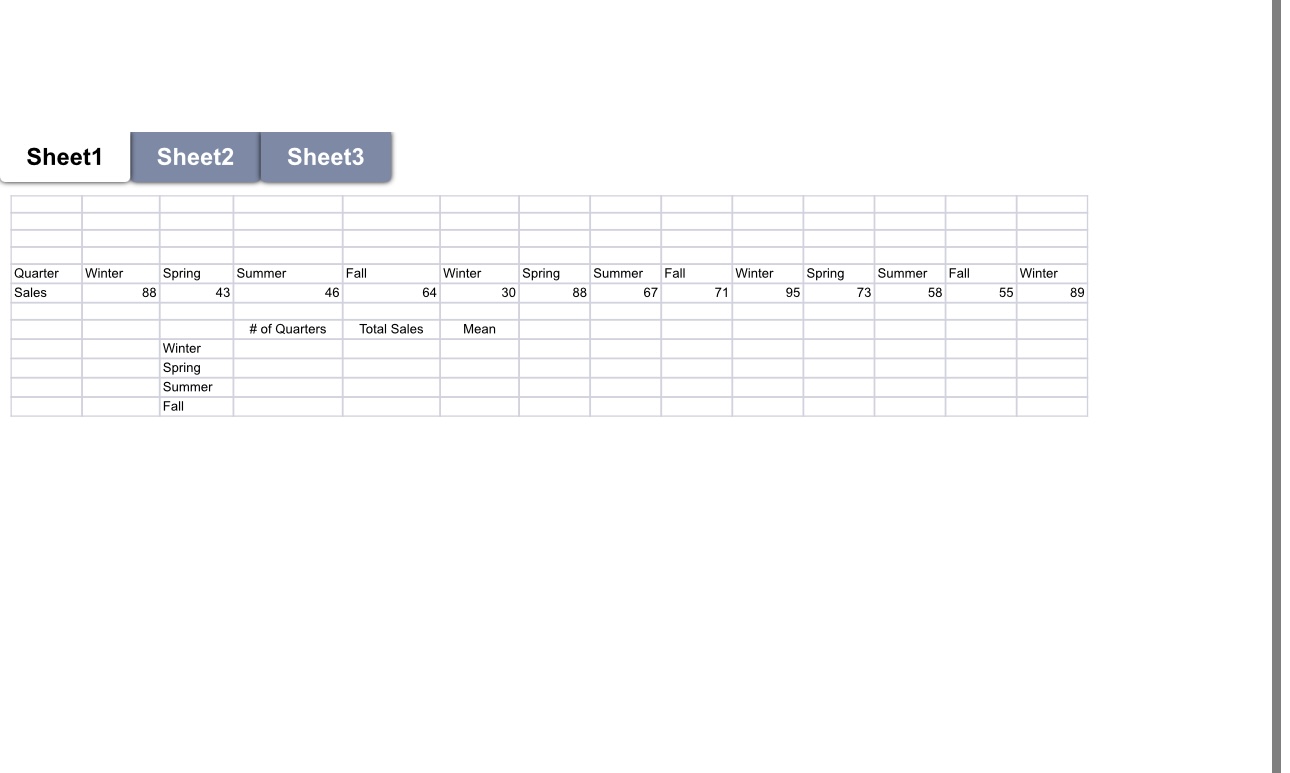Image resolution: width=1290 pixels, height=773 pixels.
Task: Click the Total Sales header cell
Action: pyautogui.click(x=391, y=328)
